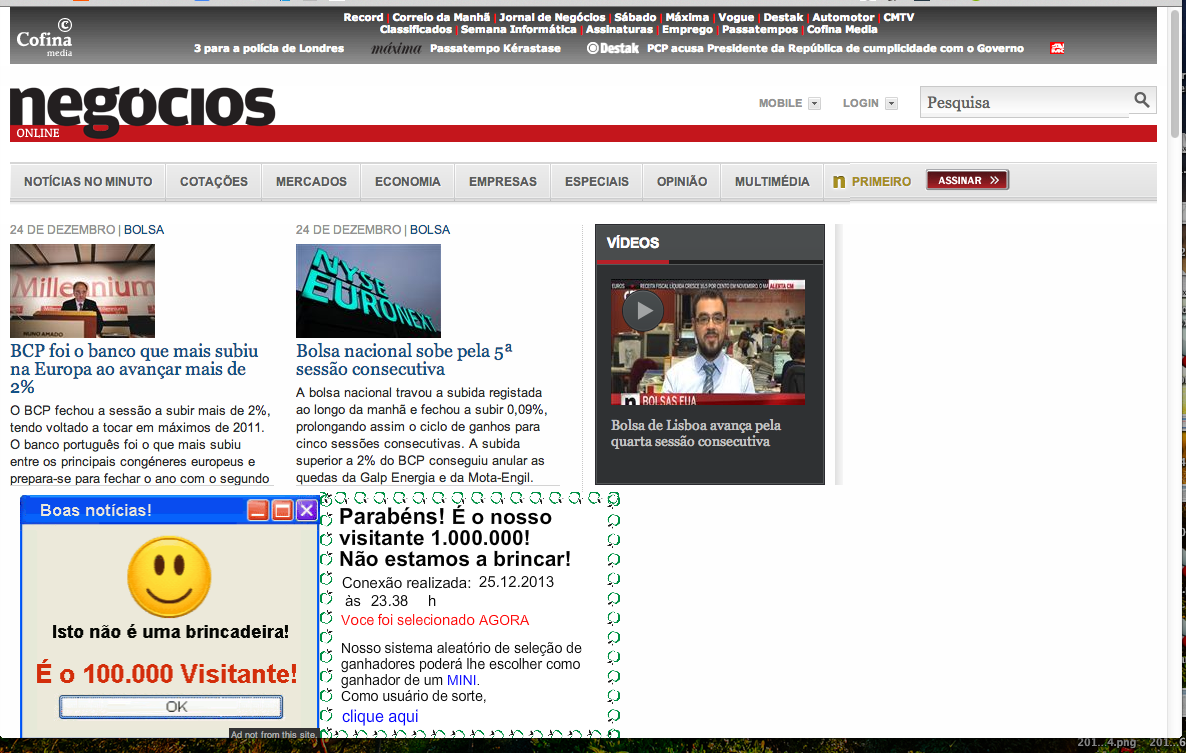Open Bolsa nacional sobe headline
Viewport: 1186px width, 753px height.
point(404,360)
